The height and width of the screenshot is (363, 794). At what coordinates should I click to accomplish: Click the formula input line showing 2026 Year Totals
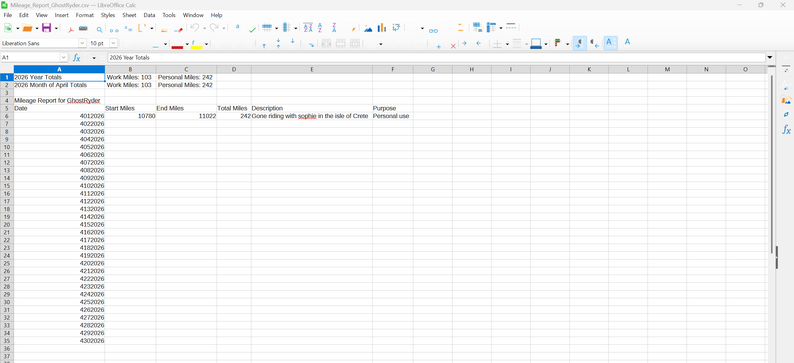[x=436, y=58]
